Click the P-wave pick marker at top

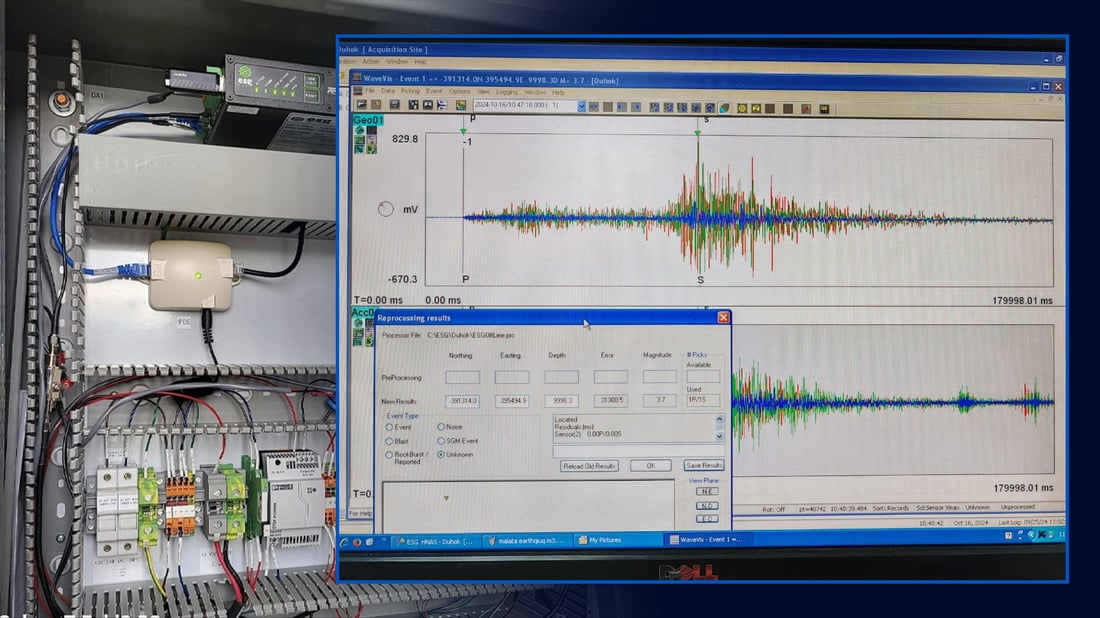click(464, 130)
